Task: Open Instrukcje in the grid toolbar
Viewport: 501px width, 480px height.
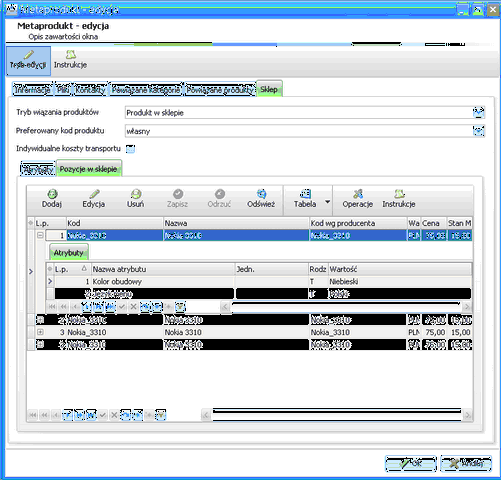Action: coord(399,199)
